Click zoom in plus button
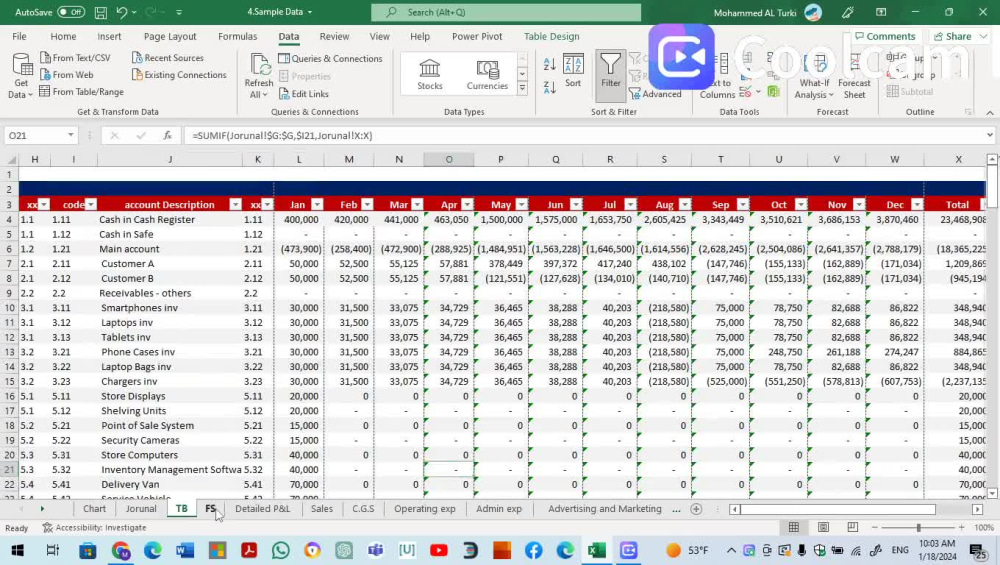Image resolution: width=1000 pixels, height=565 pixels. (962, 527)
